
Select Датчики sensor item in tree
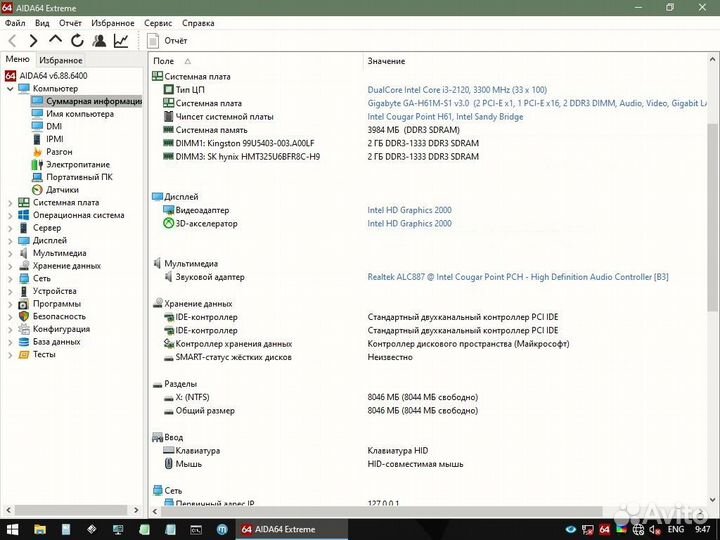(x=62, y=190)
